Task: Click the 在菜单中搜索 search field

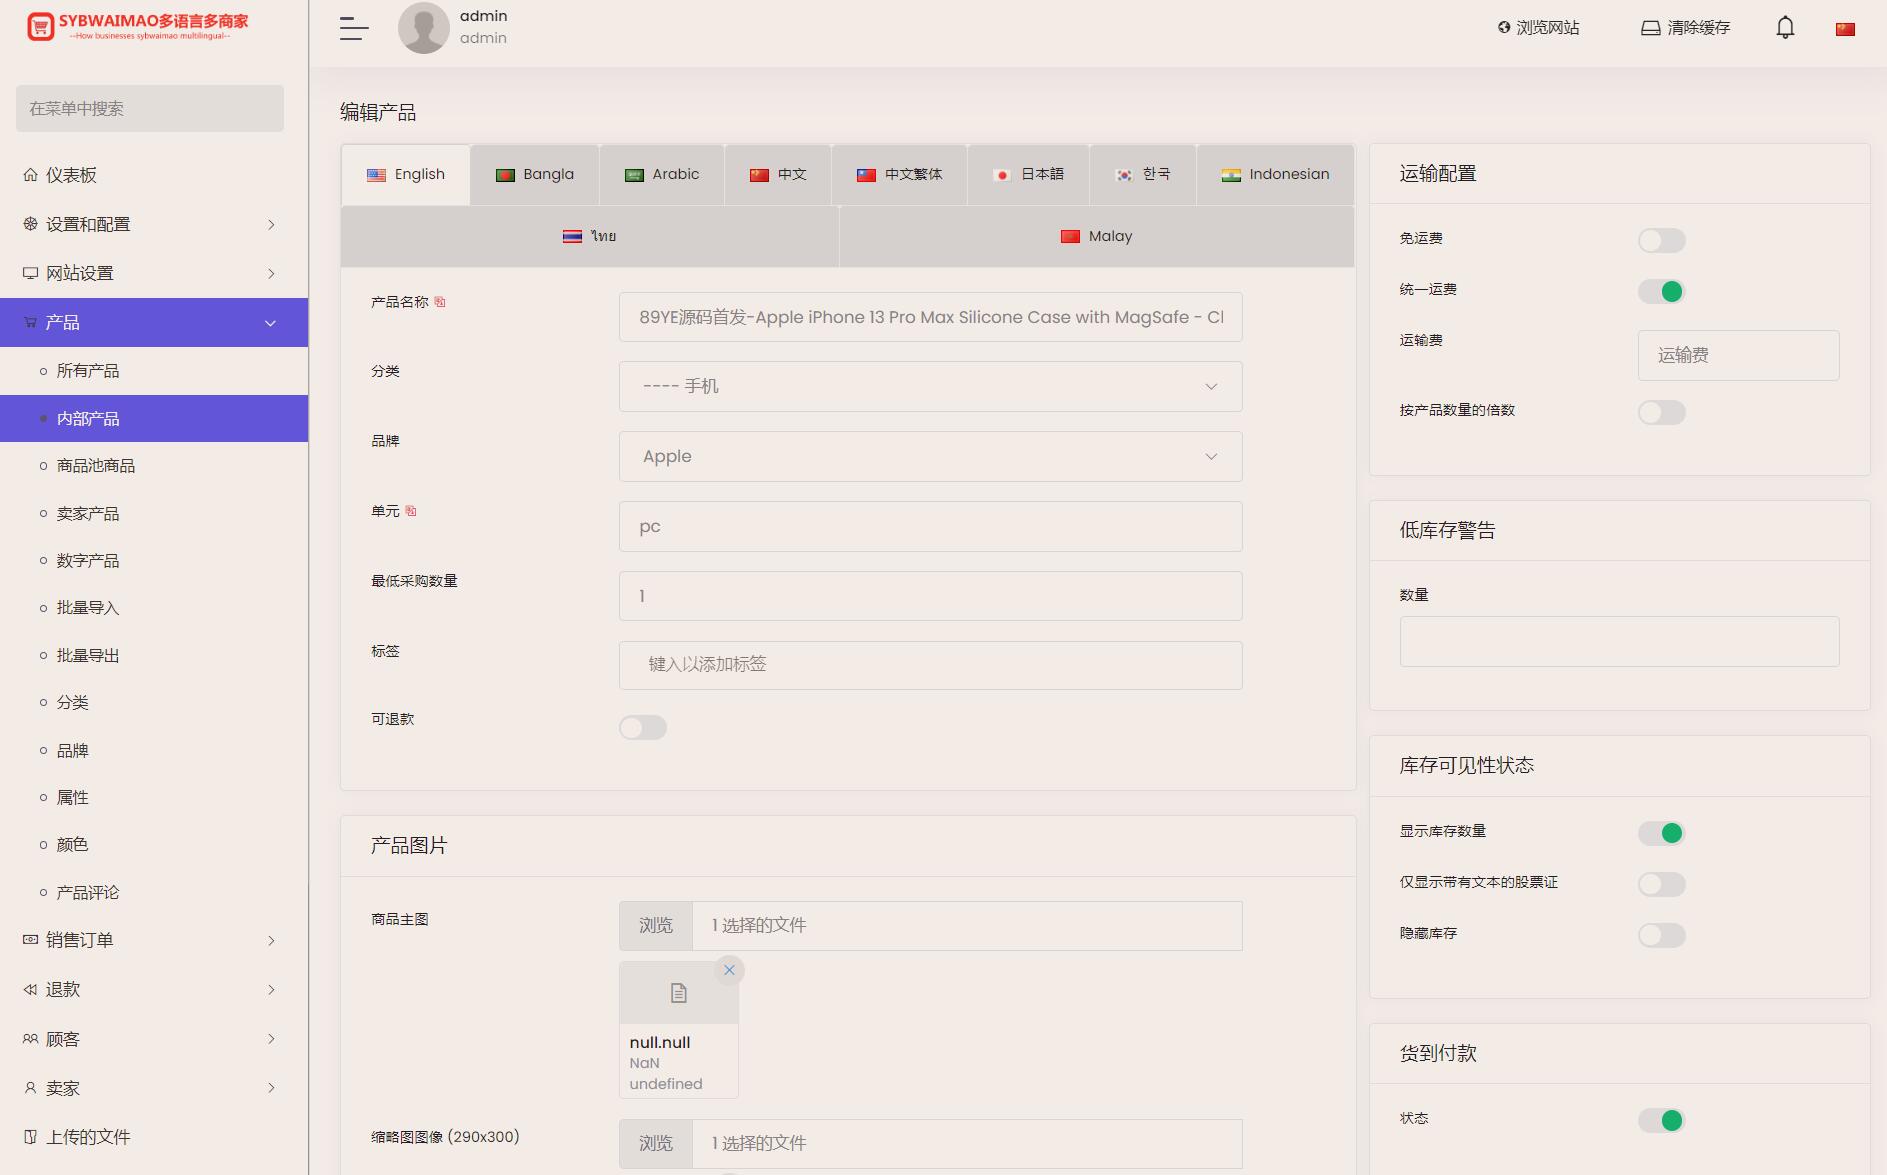Action: tap(150, 108)
